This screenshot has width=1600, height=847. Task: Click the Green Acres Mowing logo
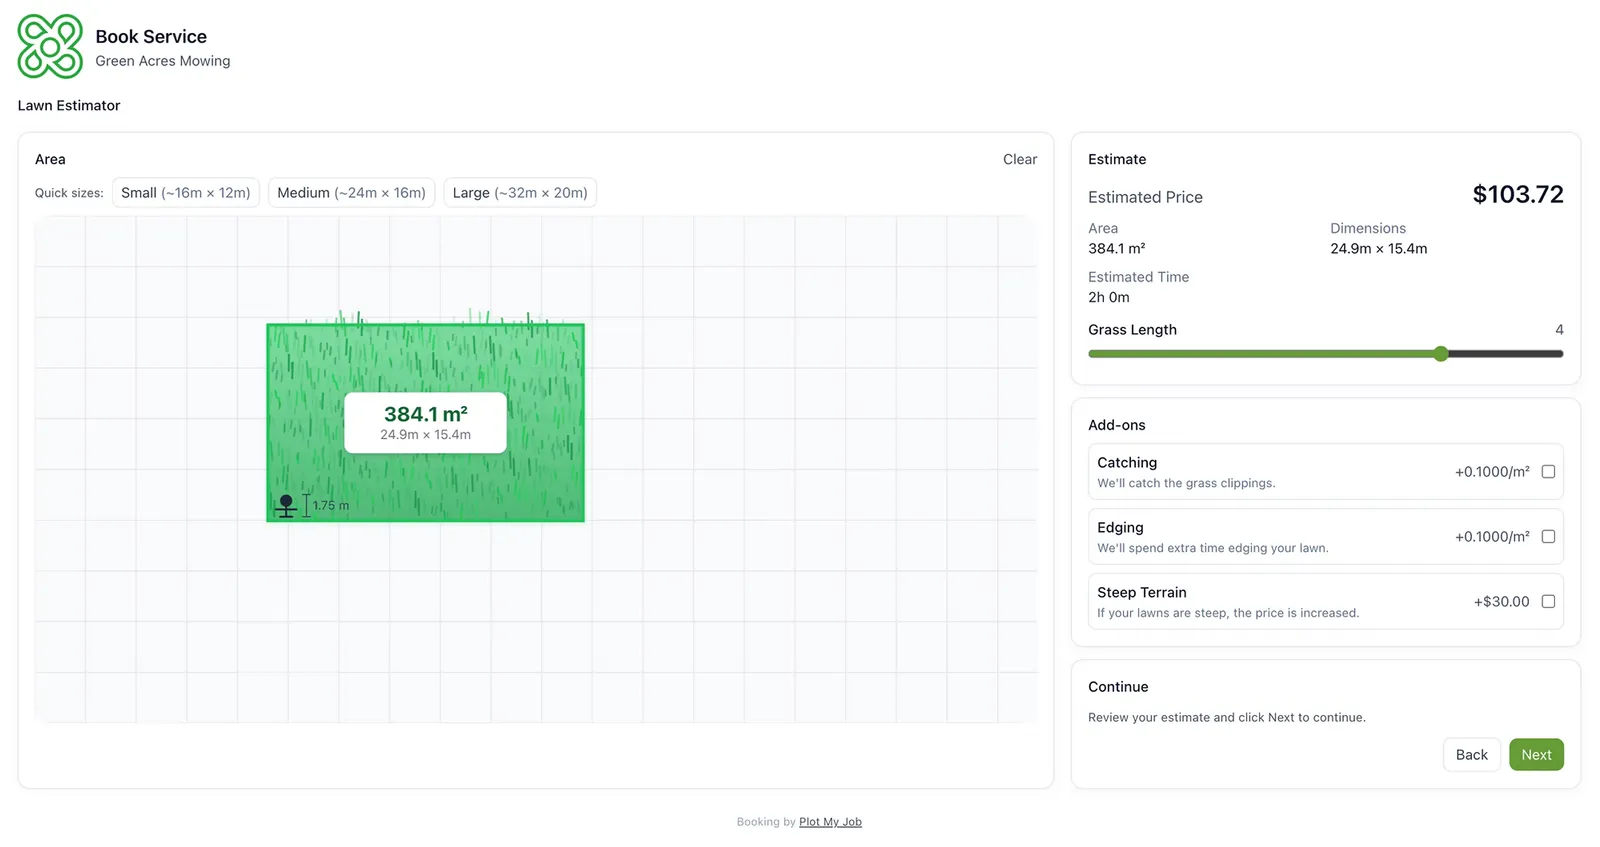pyautogui.click(x=50, y=47)
